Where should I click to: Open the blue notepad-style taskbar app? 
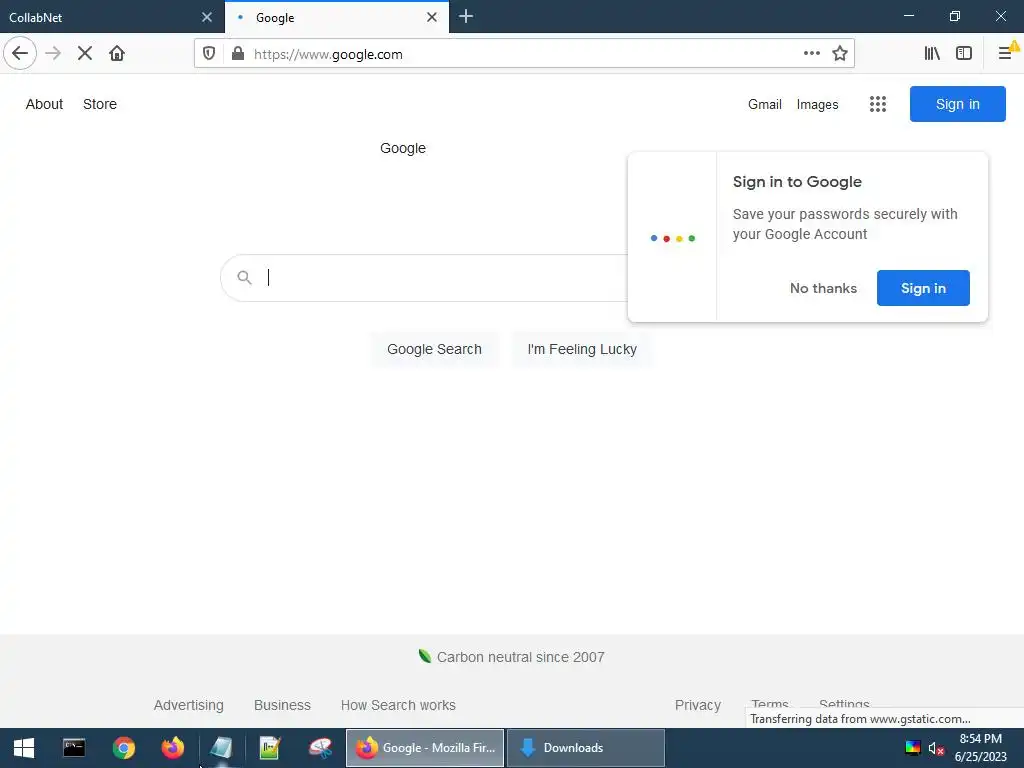point(221,748)
